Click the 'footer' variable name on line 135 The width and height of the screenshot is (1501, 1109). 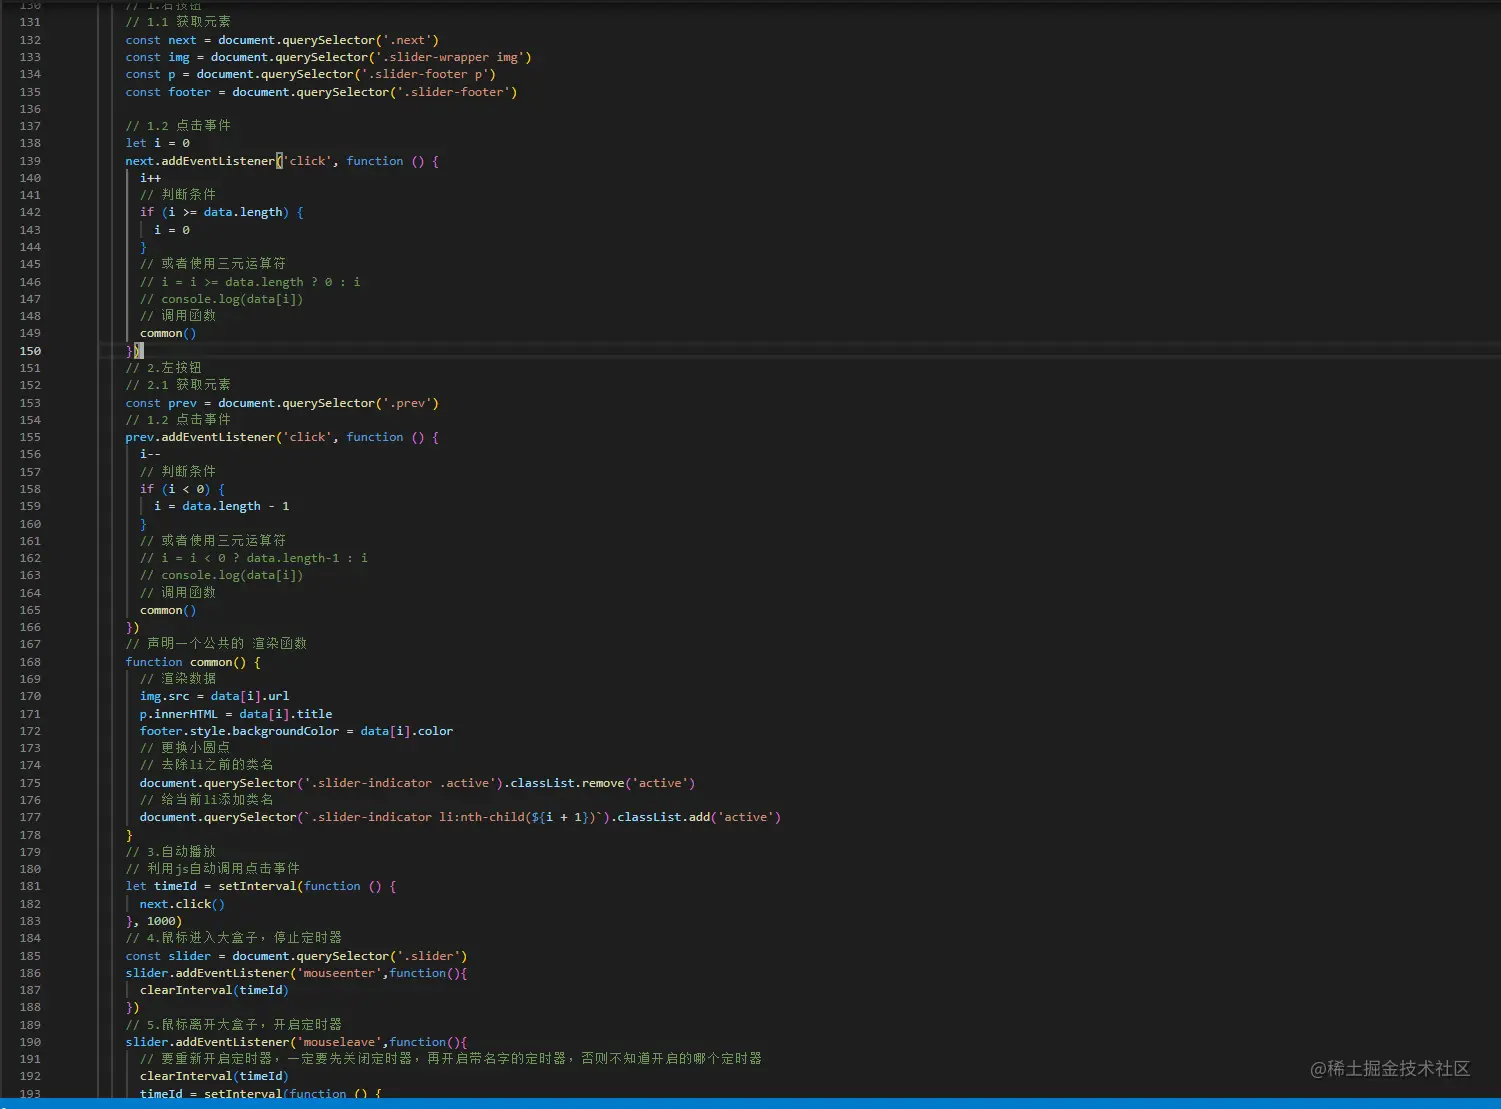point(189,92)
